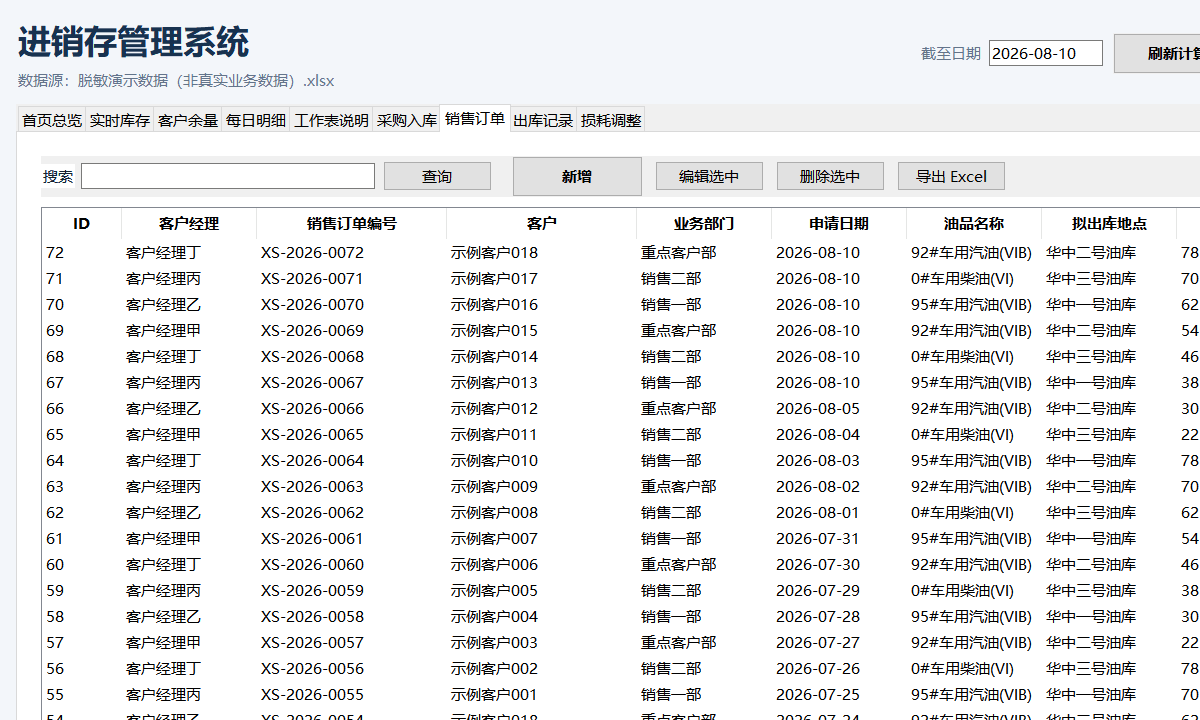Viewport: 1200px width, 720px height.
Task: Open the 客户余量 tab
Action: pos(188,120)
